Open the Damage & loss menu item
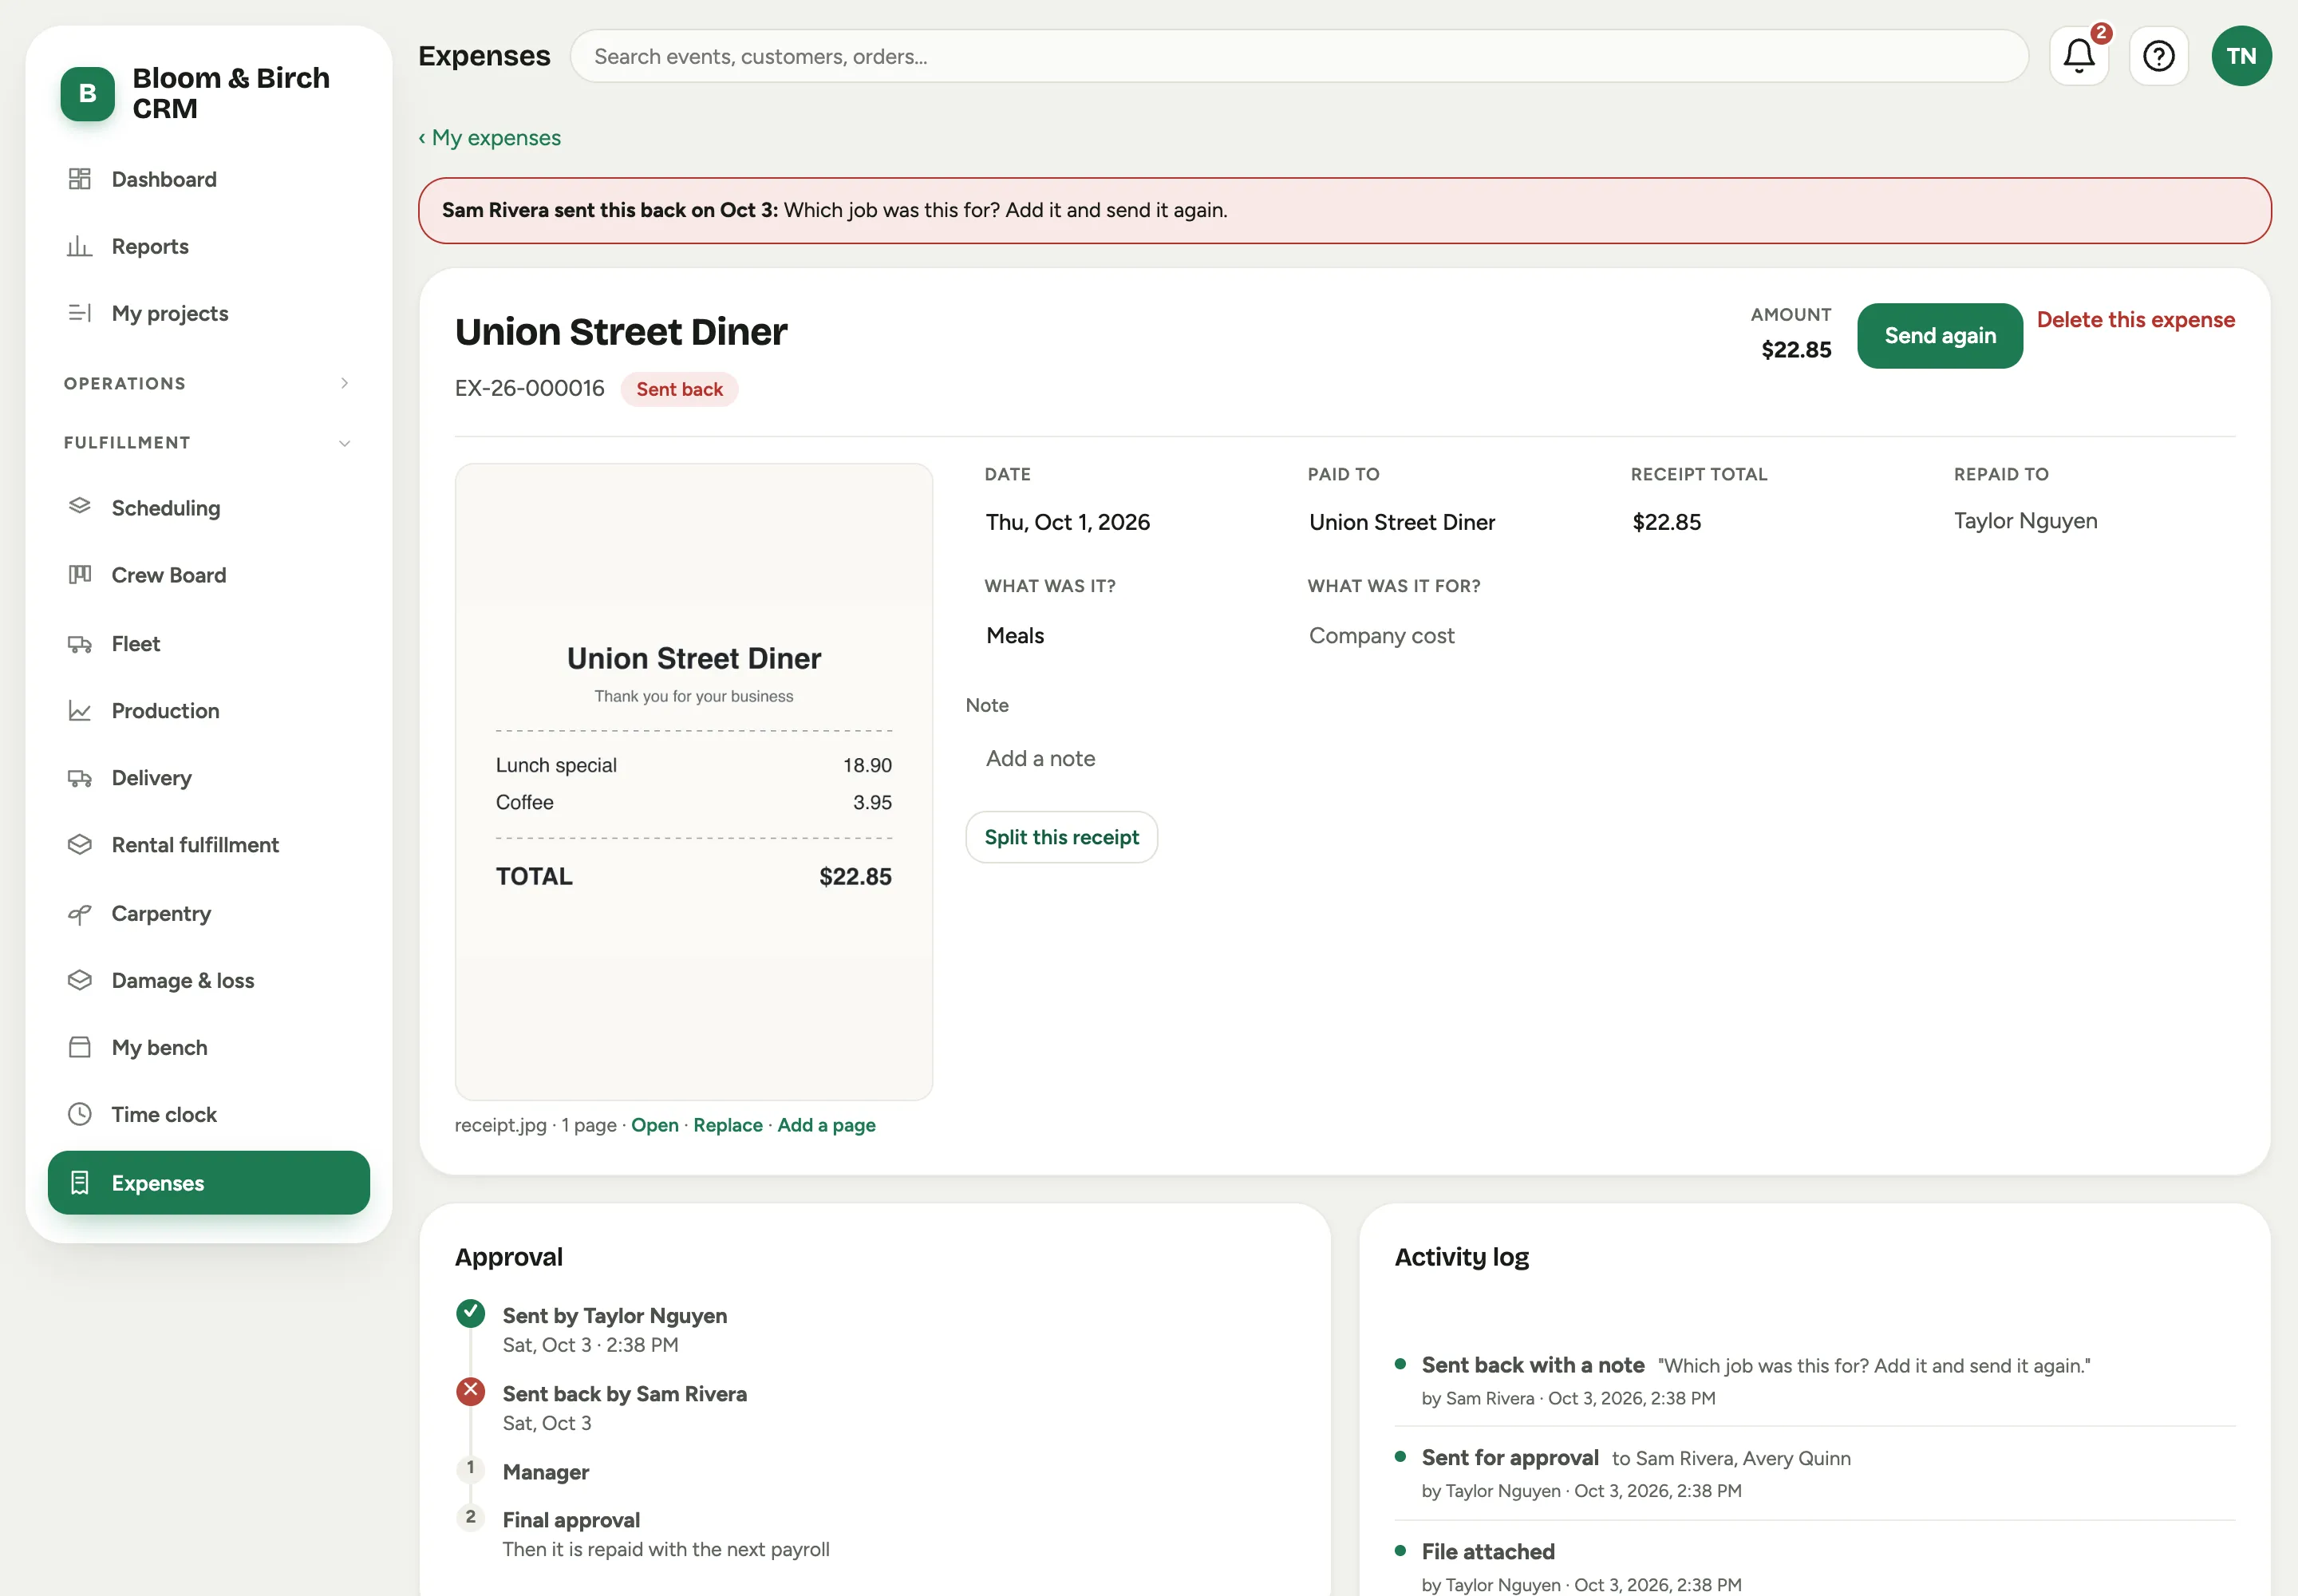 tap(209, 981)
